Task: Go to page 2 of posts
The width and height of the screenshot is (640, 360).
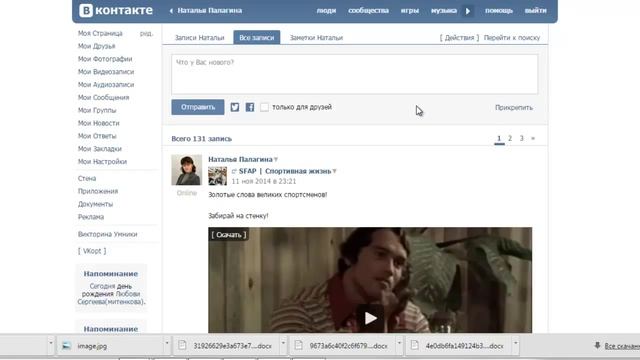Action: pos(510,138)
